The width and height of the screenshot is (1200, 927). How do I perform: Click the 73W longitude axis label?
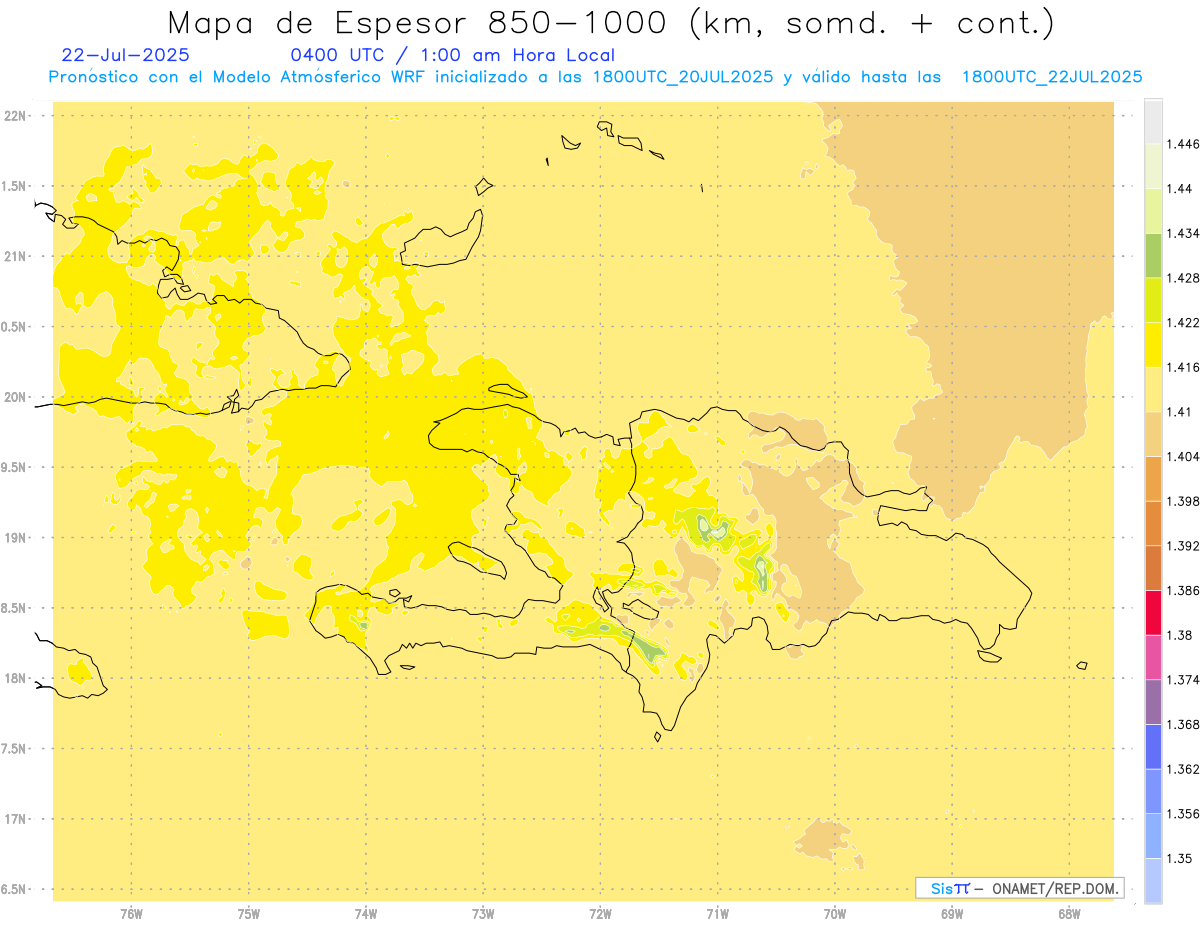click(x=483, y=913)
